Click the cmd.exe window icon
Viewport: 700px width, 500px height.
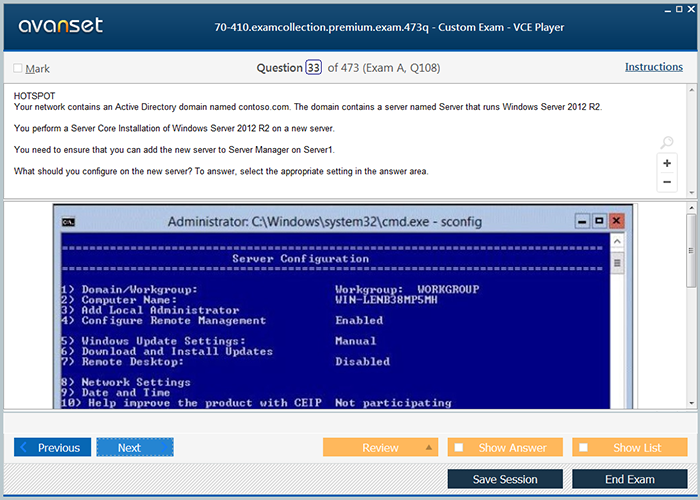coord(68,222)
